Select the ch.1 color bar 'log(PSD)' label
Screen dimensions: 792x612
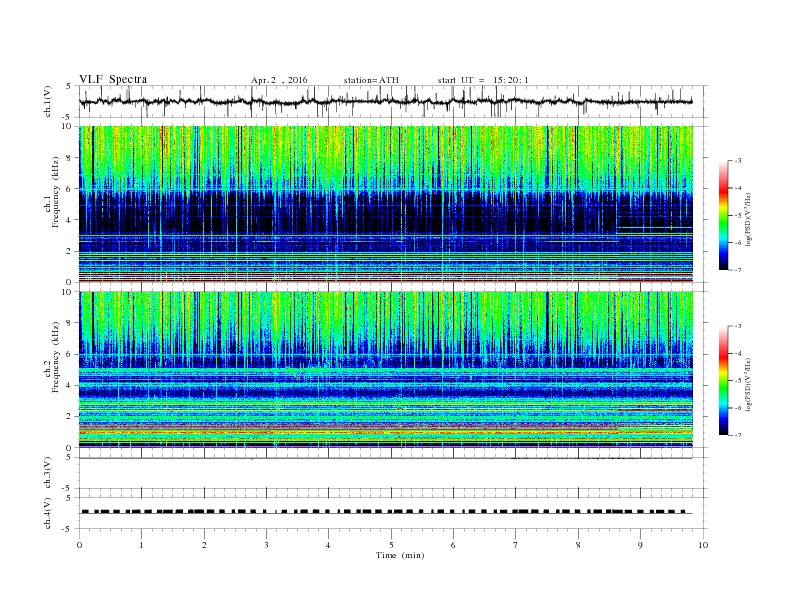748,218
